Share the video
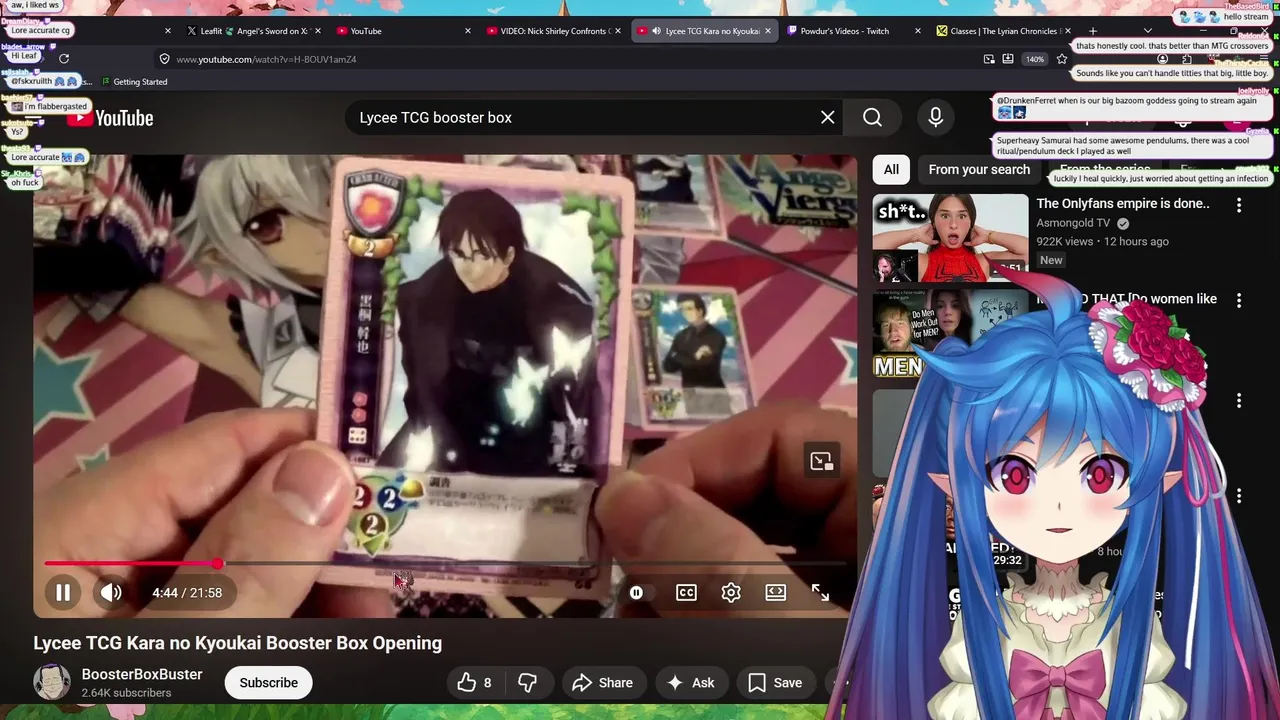 coord(602,683)
